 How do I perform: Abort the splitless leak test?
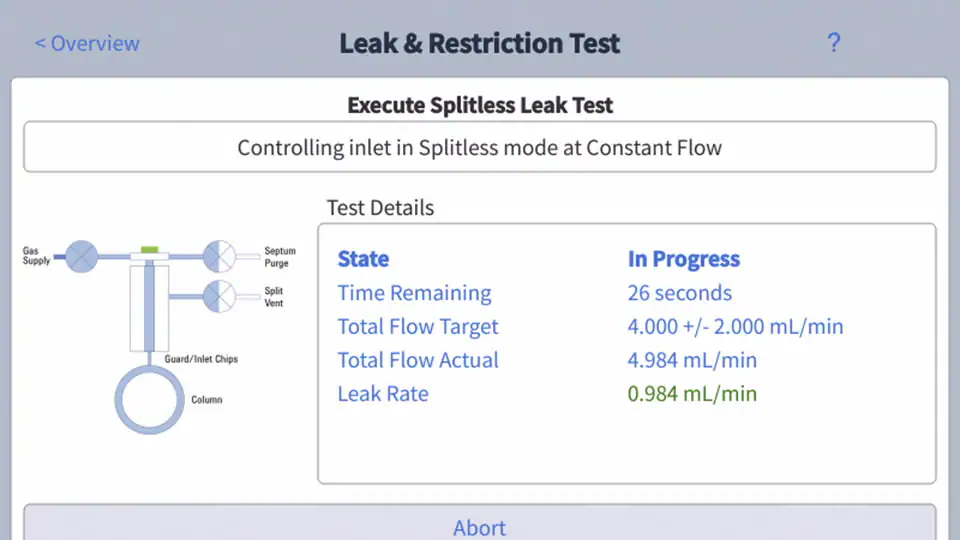pyautogui.click(x=480, y=527)
